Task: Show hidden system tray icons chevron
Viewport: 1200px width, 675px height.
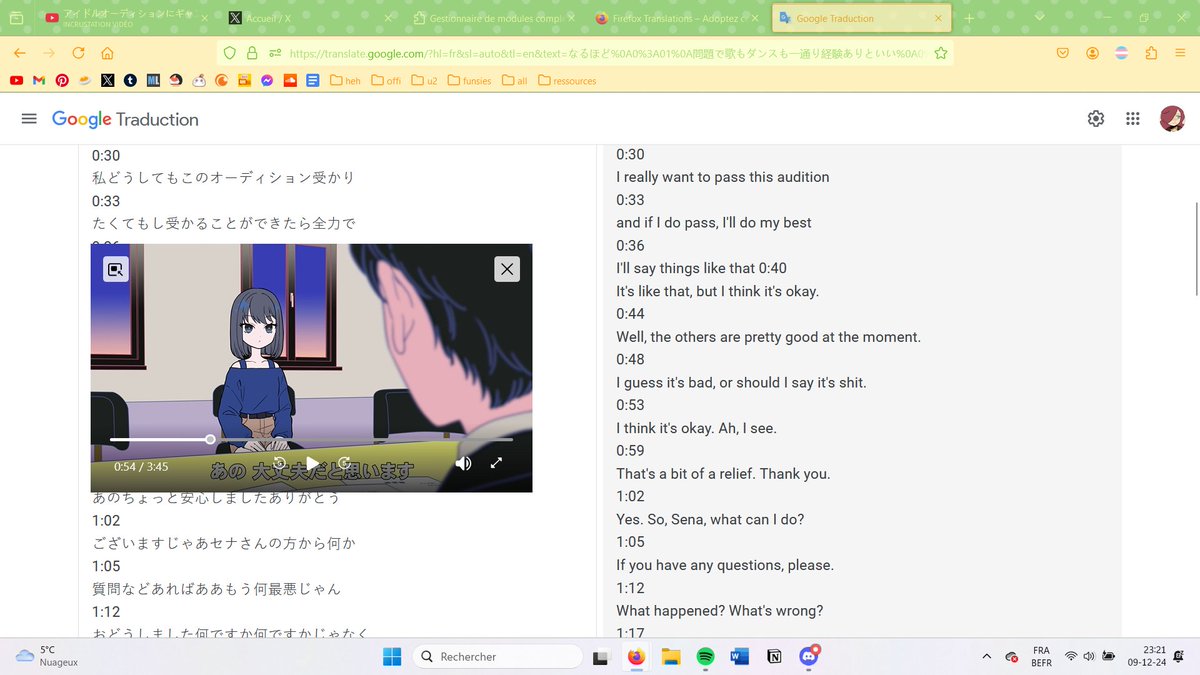Action: coord(987,656)
